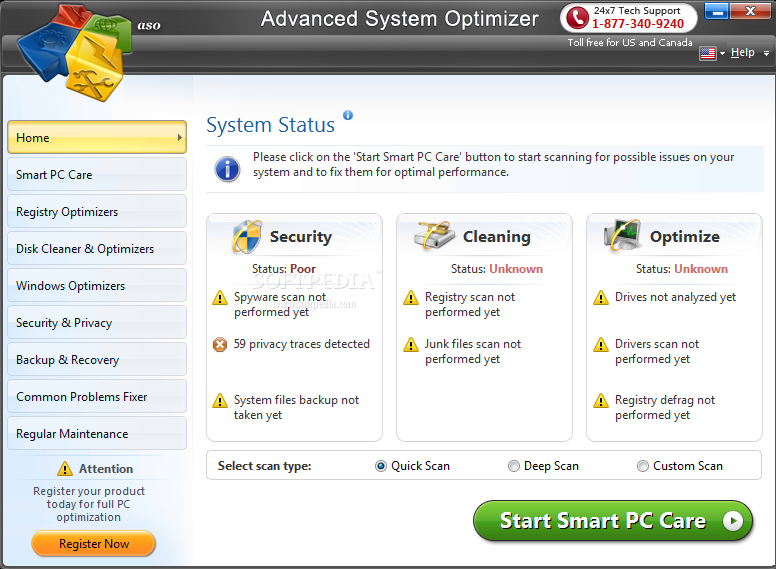Click the large blue information icon
Viewport: 776px width, 569px height.
227,169
